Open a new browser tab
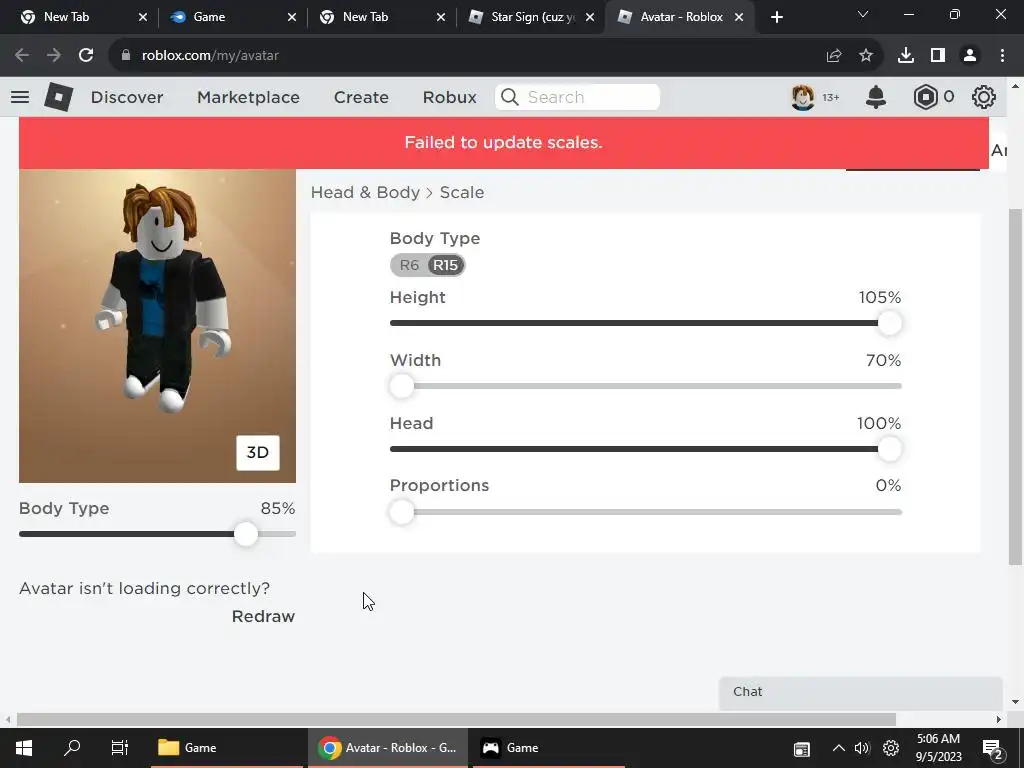 (776, 17)
